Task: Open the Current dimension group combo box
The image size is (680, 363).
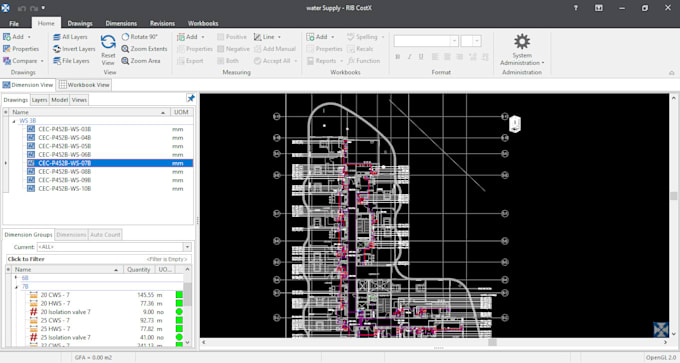Action: pos(114,247)
